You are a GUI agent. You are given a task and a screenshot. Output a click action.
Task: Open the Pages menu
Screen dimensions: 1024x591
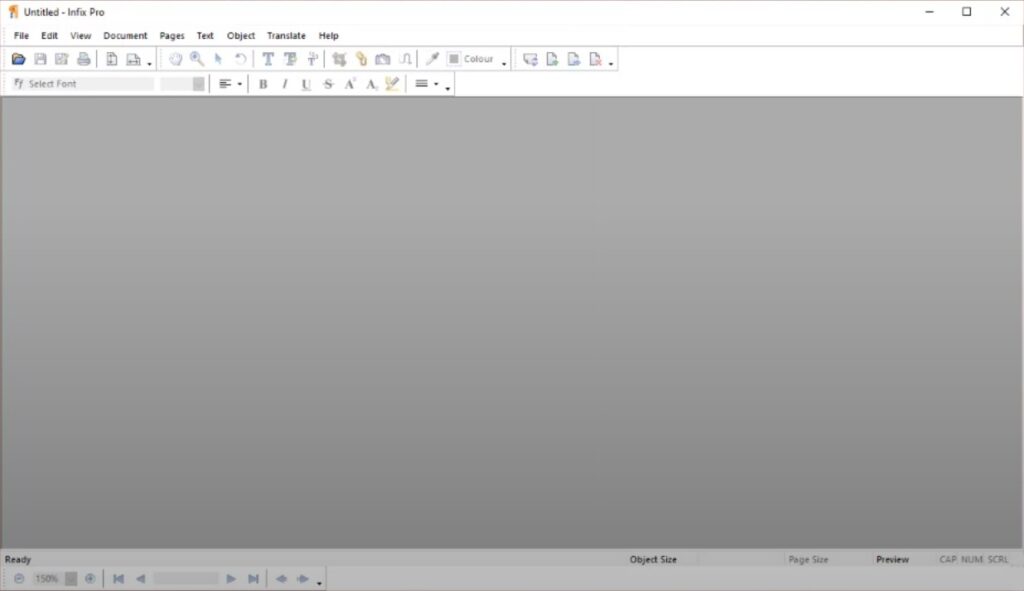172,36
